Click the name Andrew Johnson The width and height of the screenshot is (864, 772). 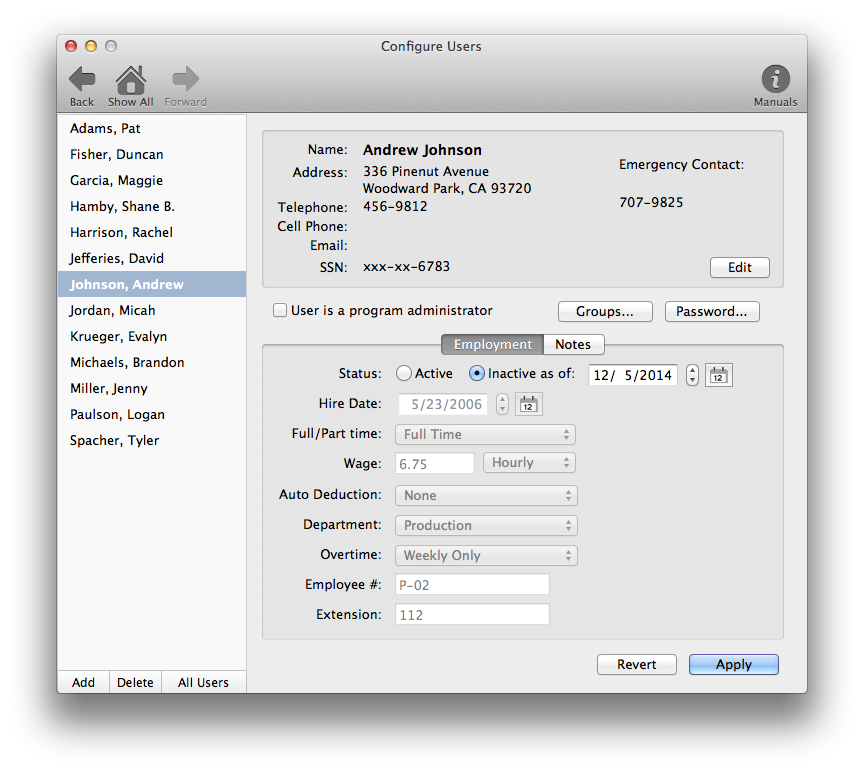[422, 150]
